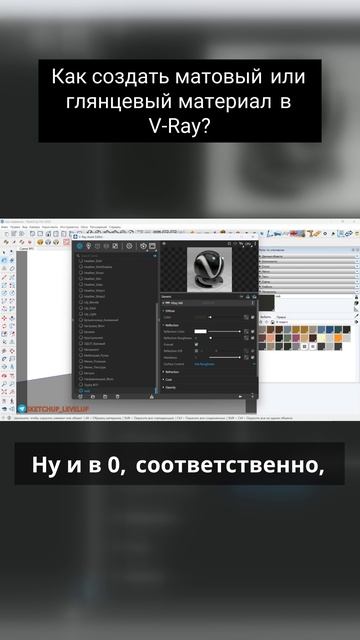
Task: Pick the Sample Paint eyedropper icon
Action: pos(356,316)
